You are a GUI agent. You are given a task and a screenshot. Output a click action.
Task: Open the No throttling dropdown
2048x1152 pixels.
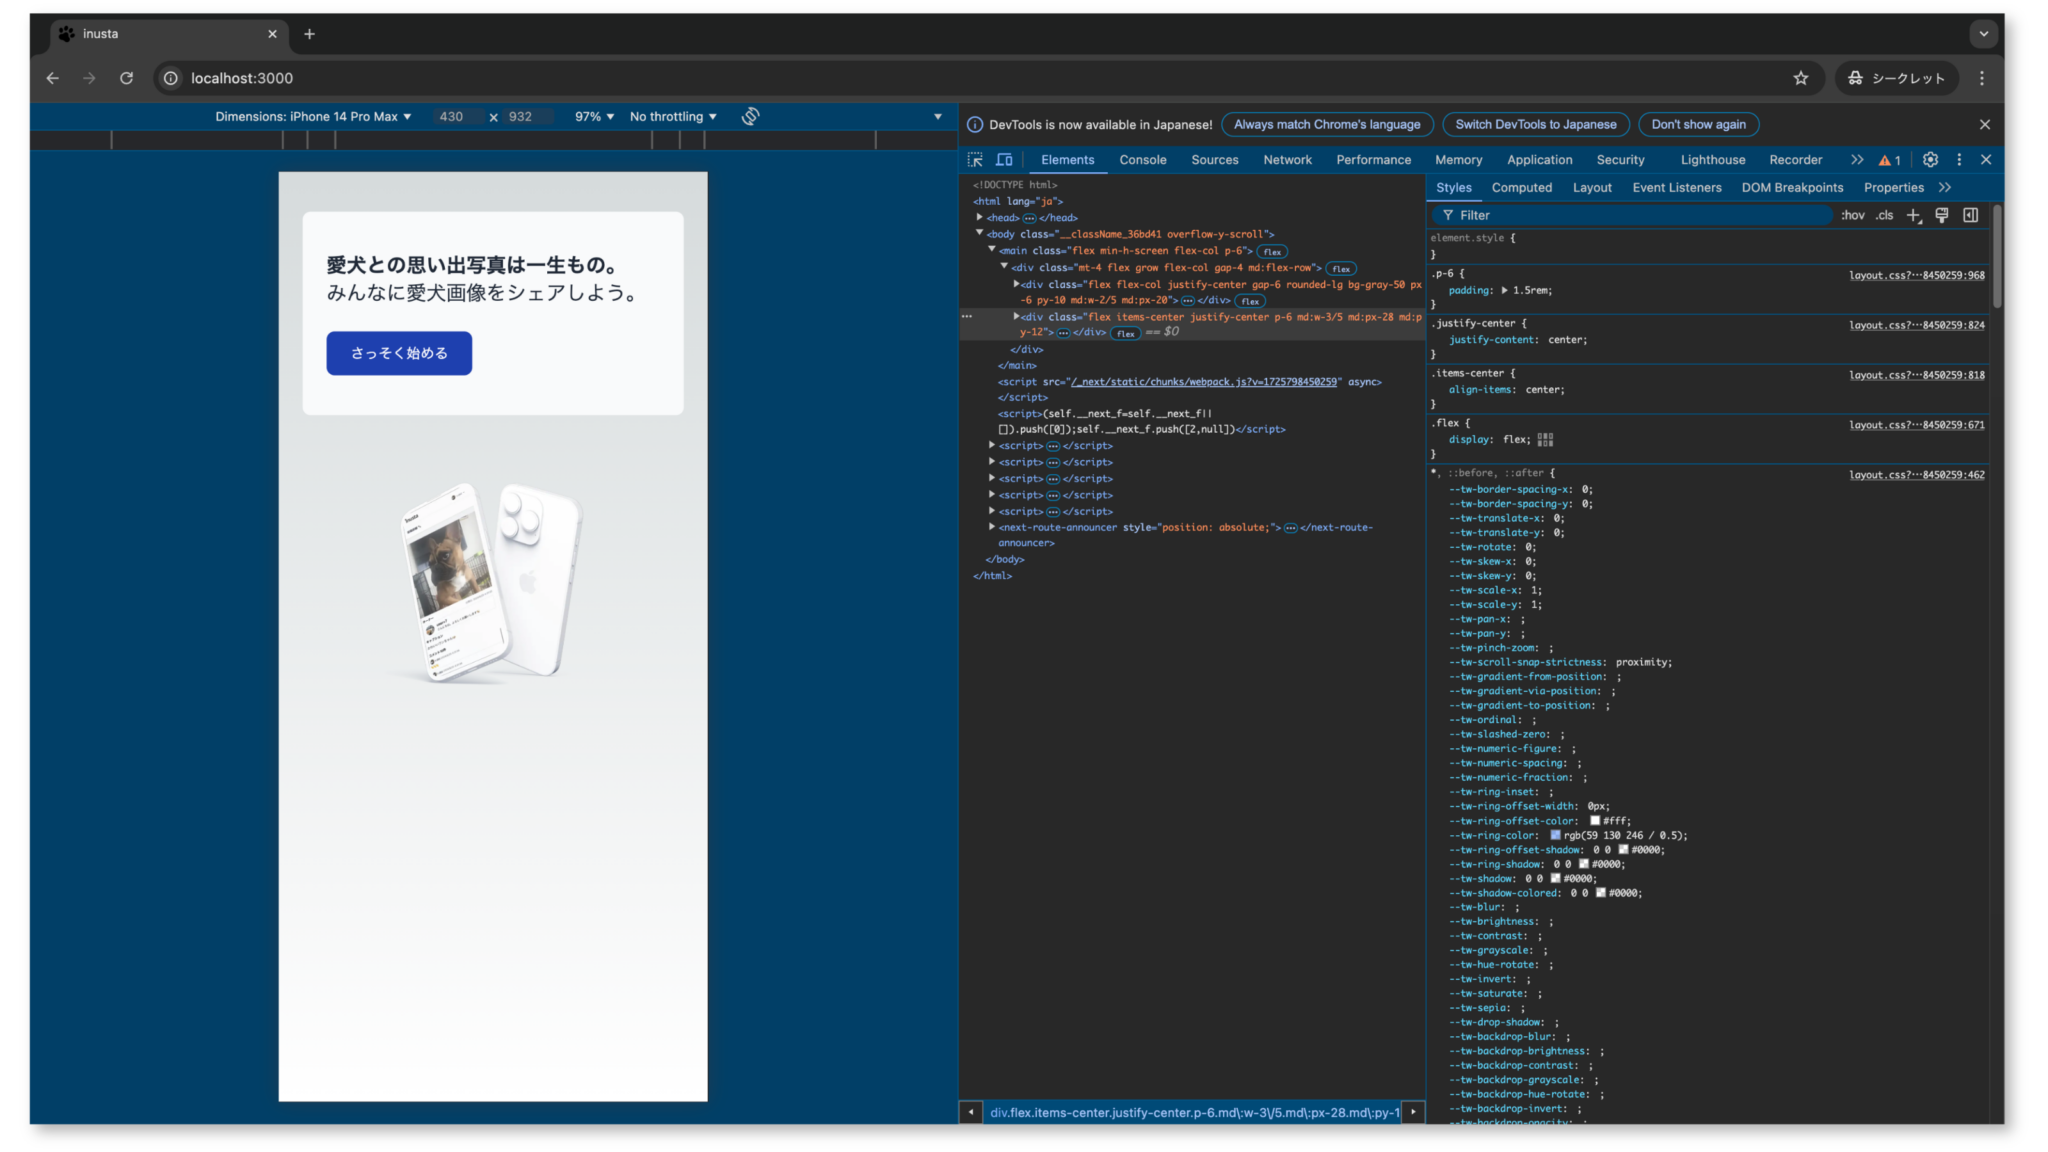pos(673,117)
